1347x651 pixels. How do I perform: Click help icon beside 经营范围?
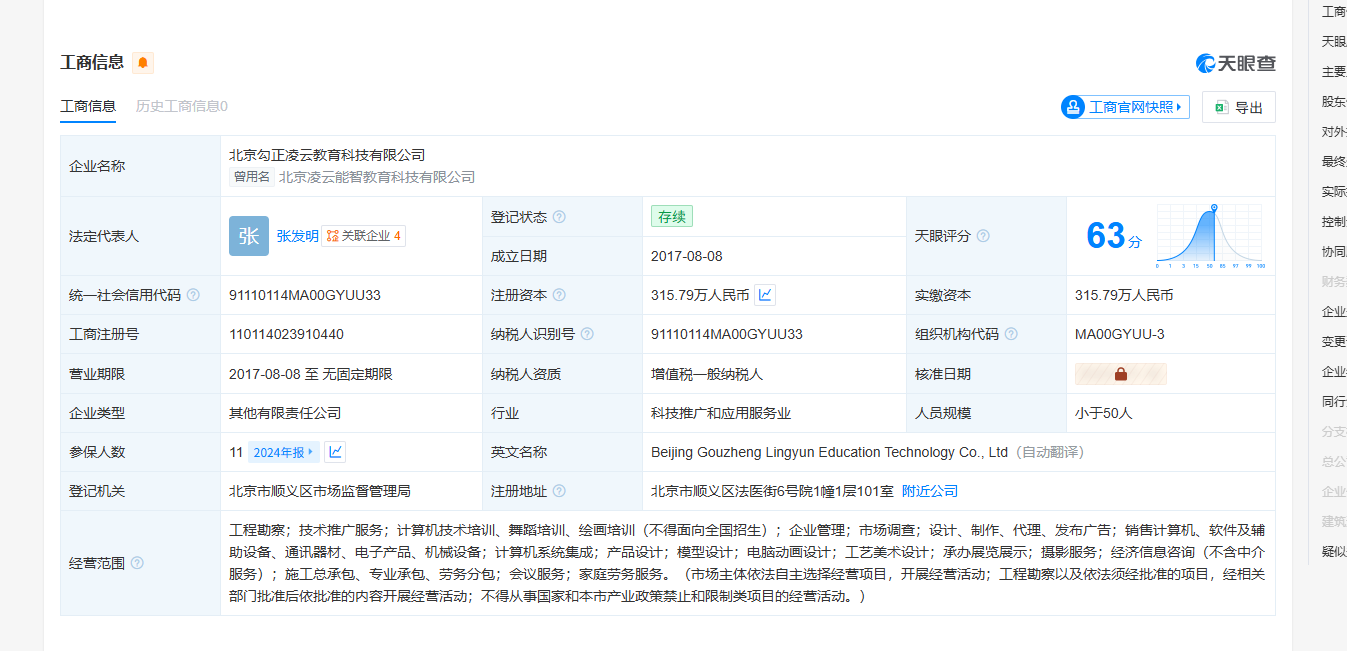(x=137, y=563)
